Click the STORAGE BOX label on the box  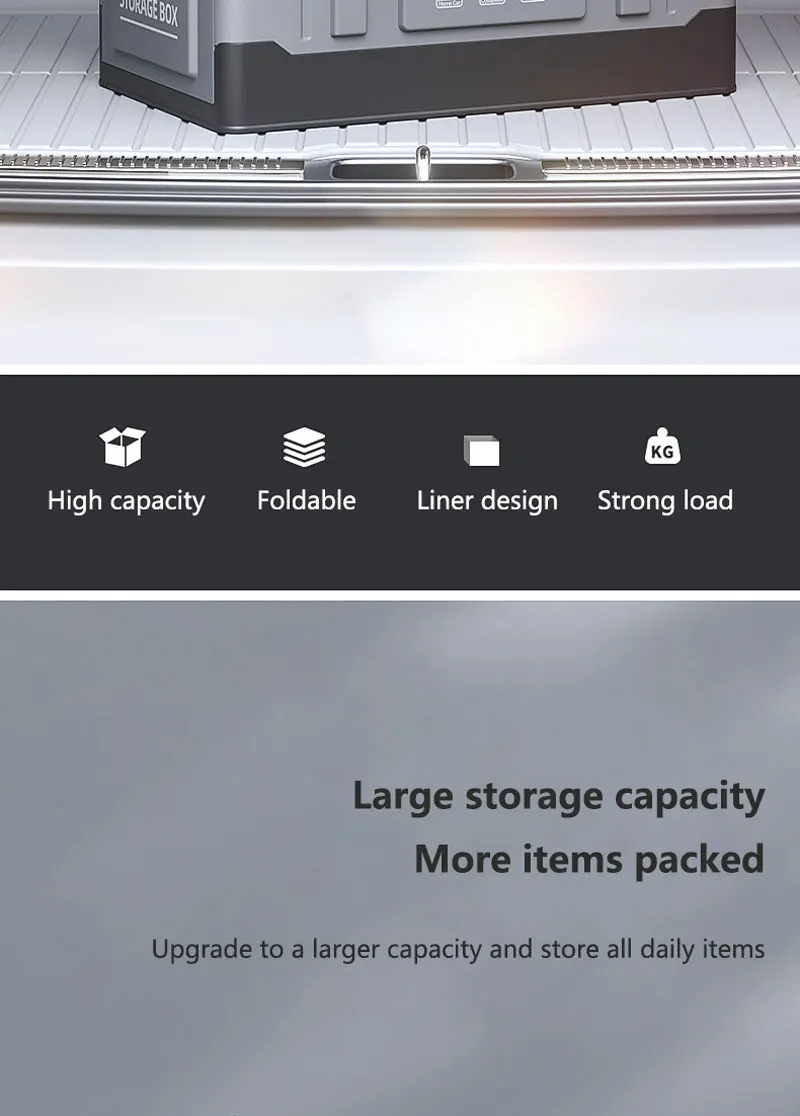pos(148,12)
